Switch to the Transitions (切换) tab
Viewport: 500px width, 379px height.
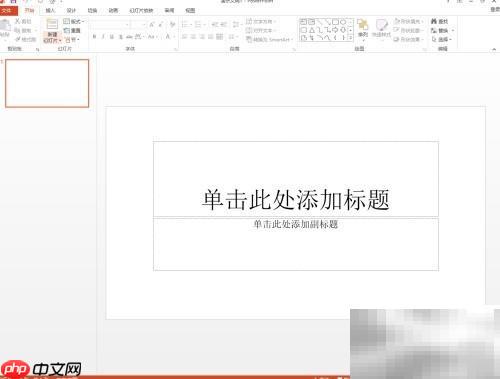[x=92, y=10]
